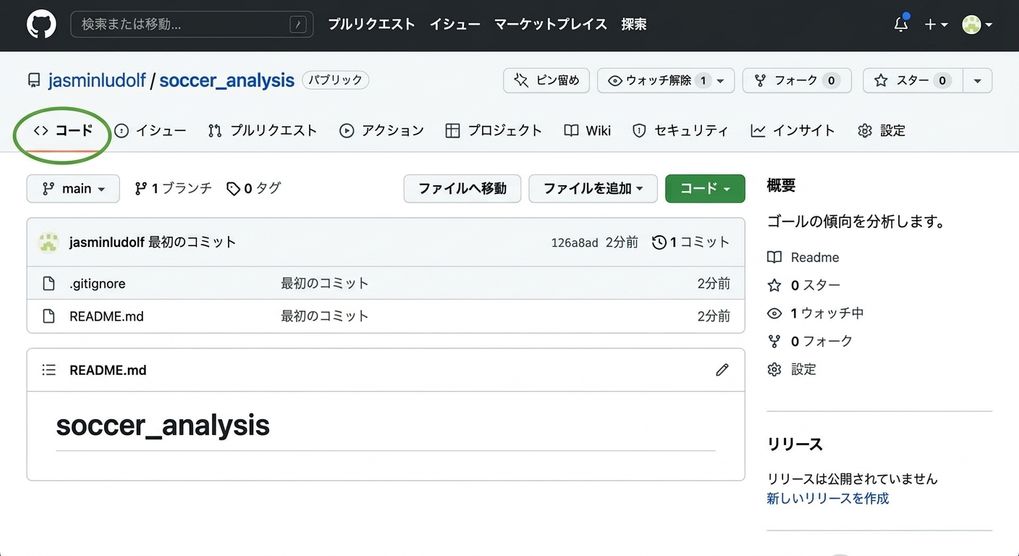
Task: Click 新しいリリースを作成 link
Action: (x=827, y=499)
